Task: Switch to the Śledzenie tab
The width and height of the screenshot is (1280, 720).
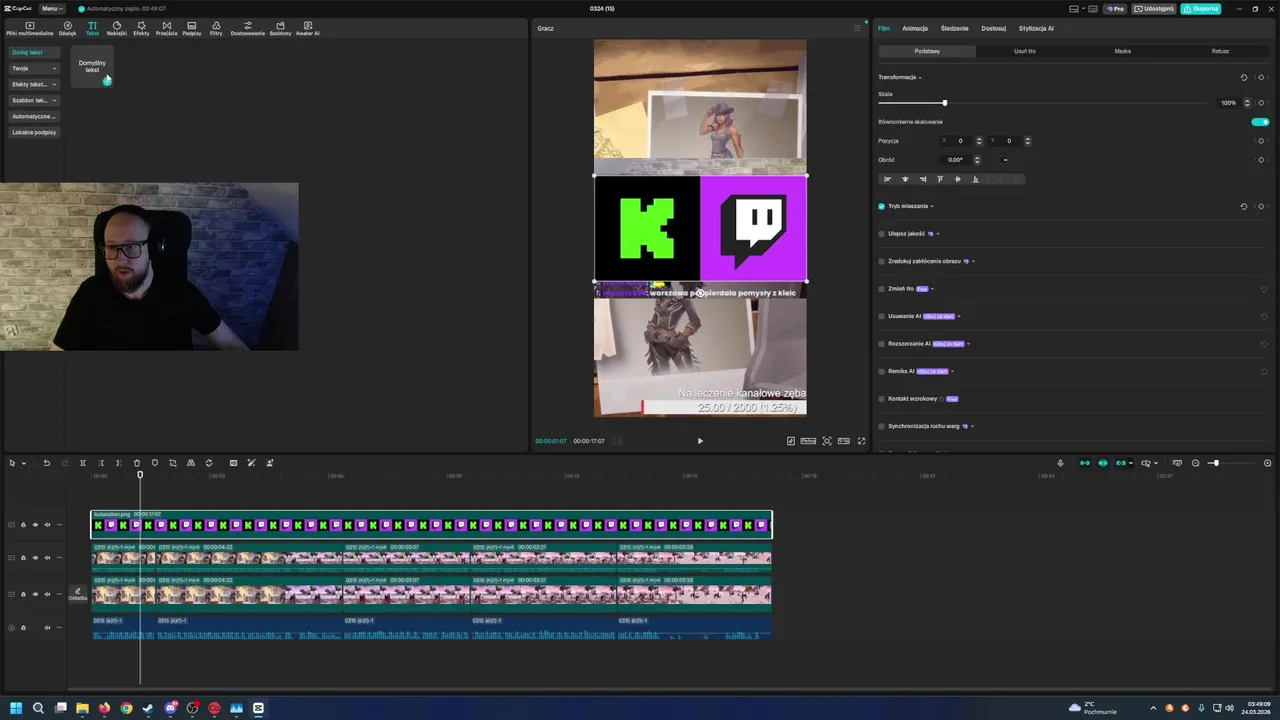Action: [x=954, y=28]
